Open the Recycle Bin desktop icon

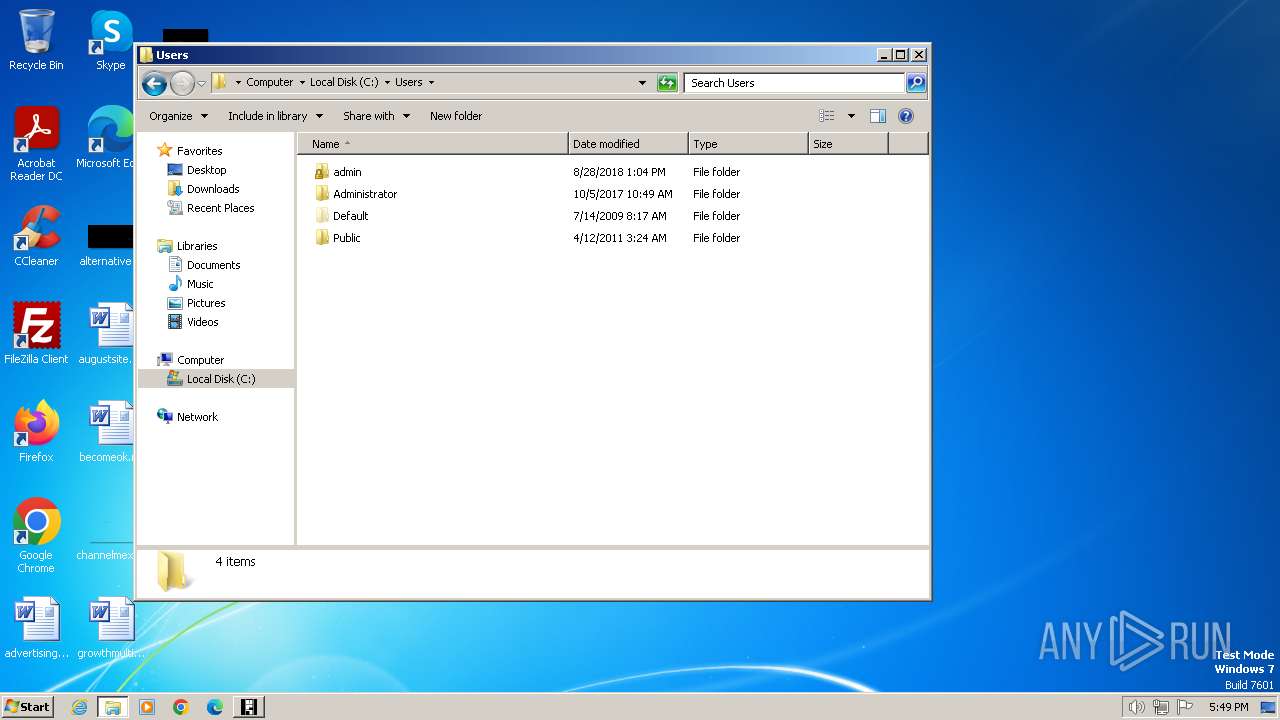[36, 40]
